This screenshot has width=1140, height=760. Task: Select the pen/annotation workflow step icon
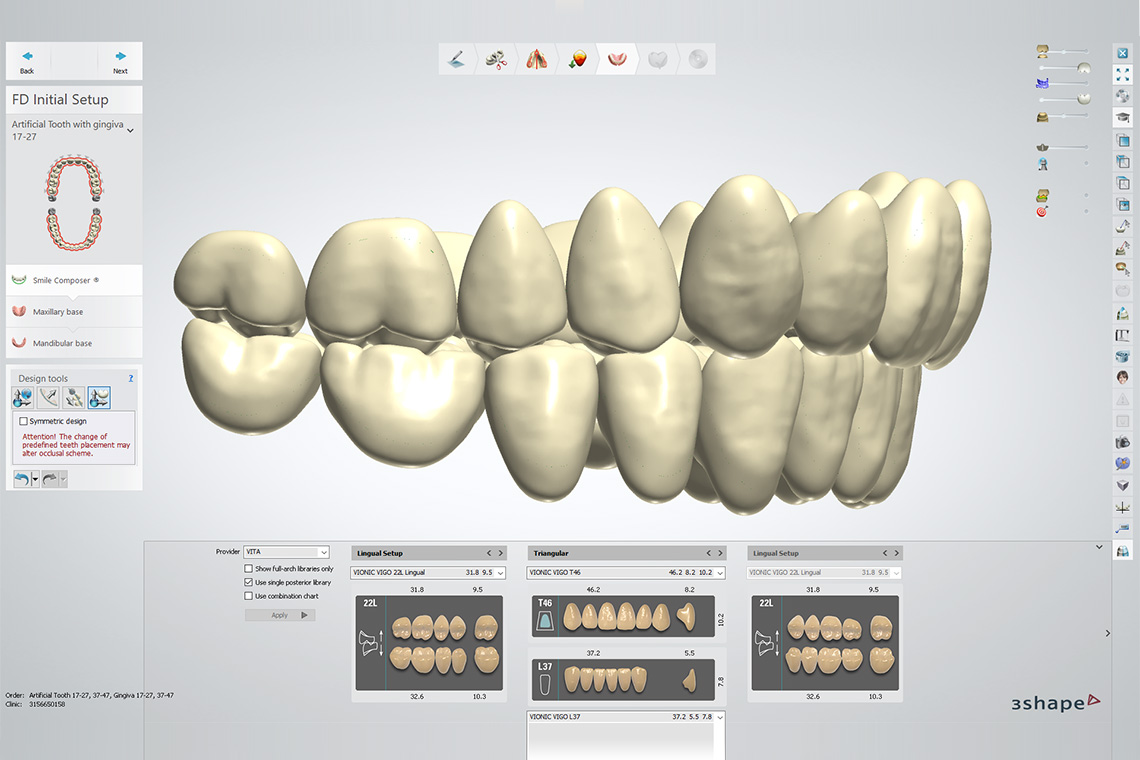tap(456, 58)
